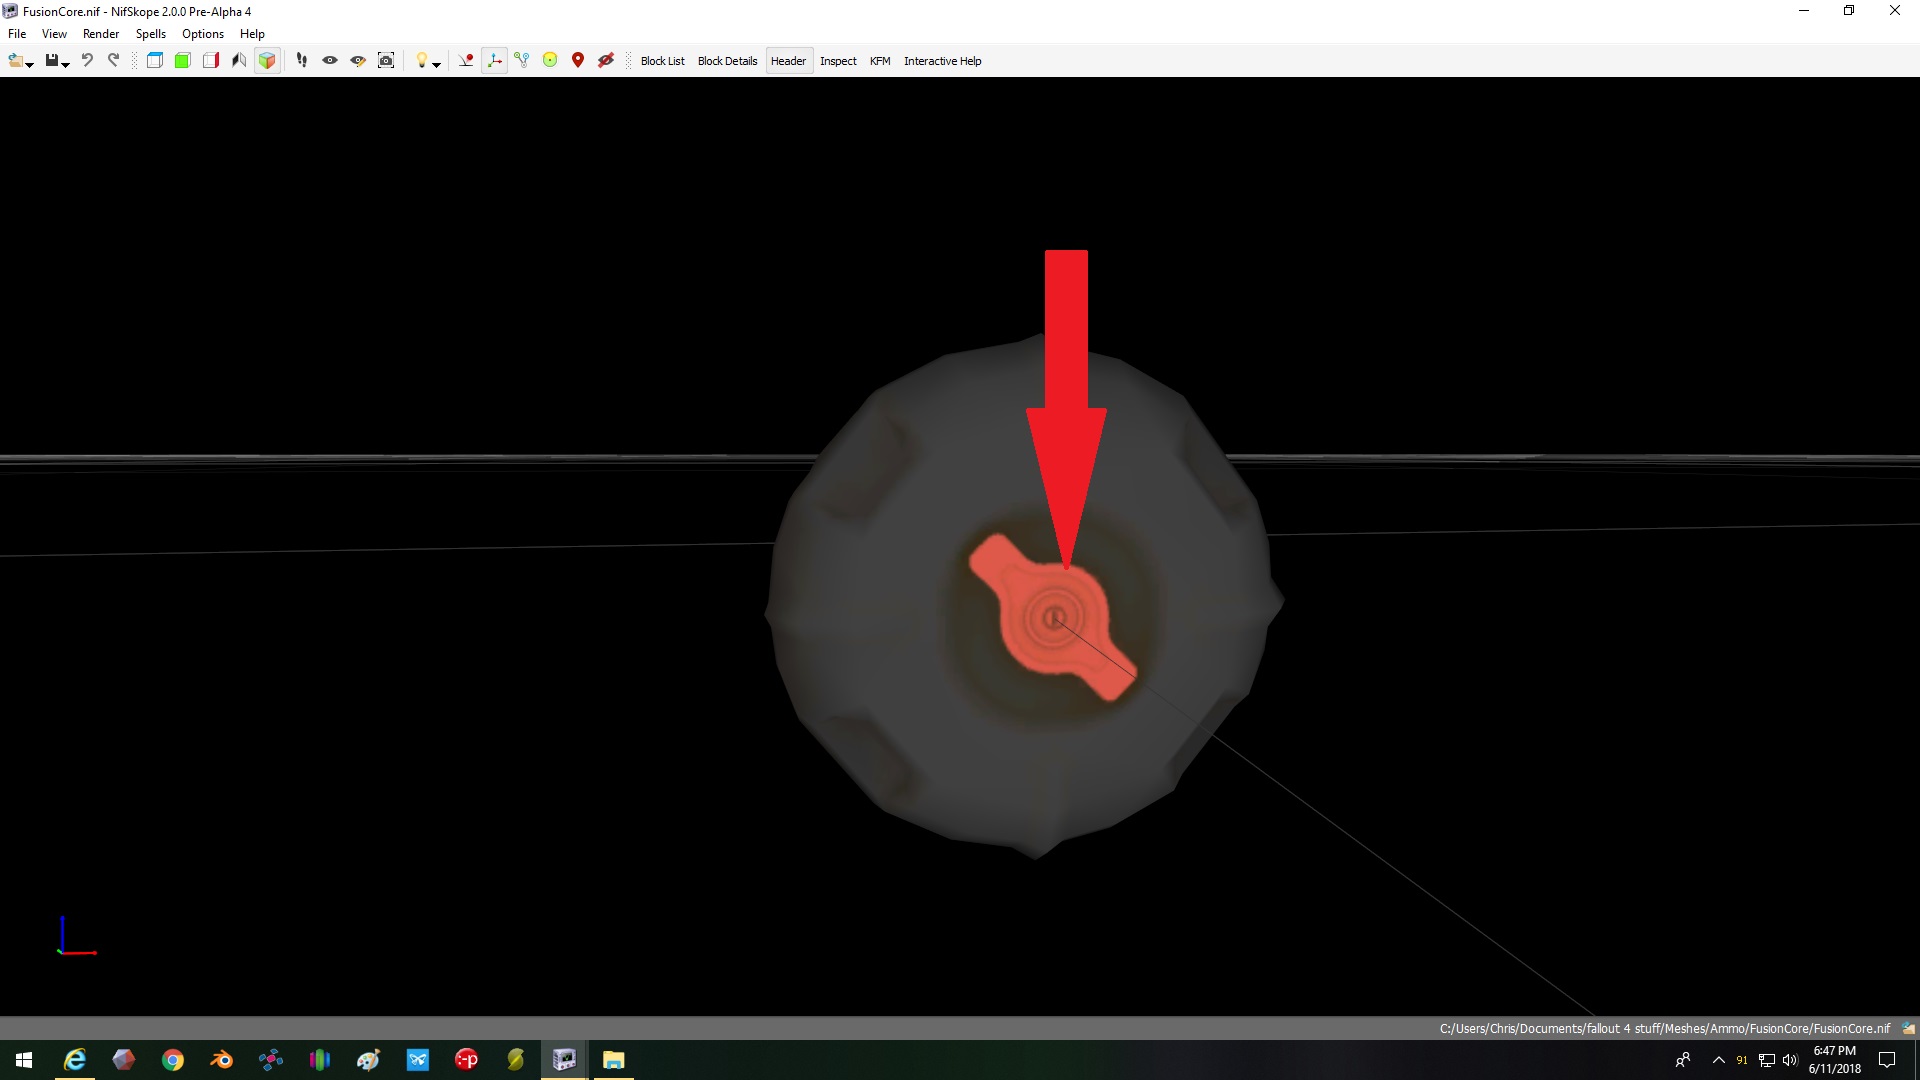Undo the last action

[87, 61]
